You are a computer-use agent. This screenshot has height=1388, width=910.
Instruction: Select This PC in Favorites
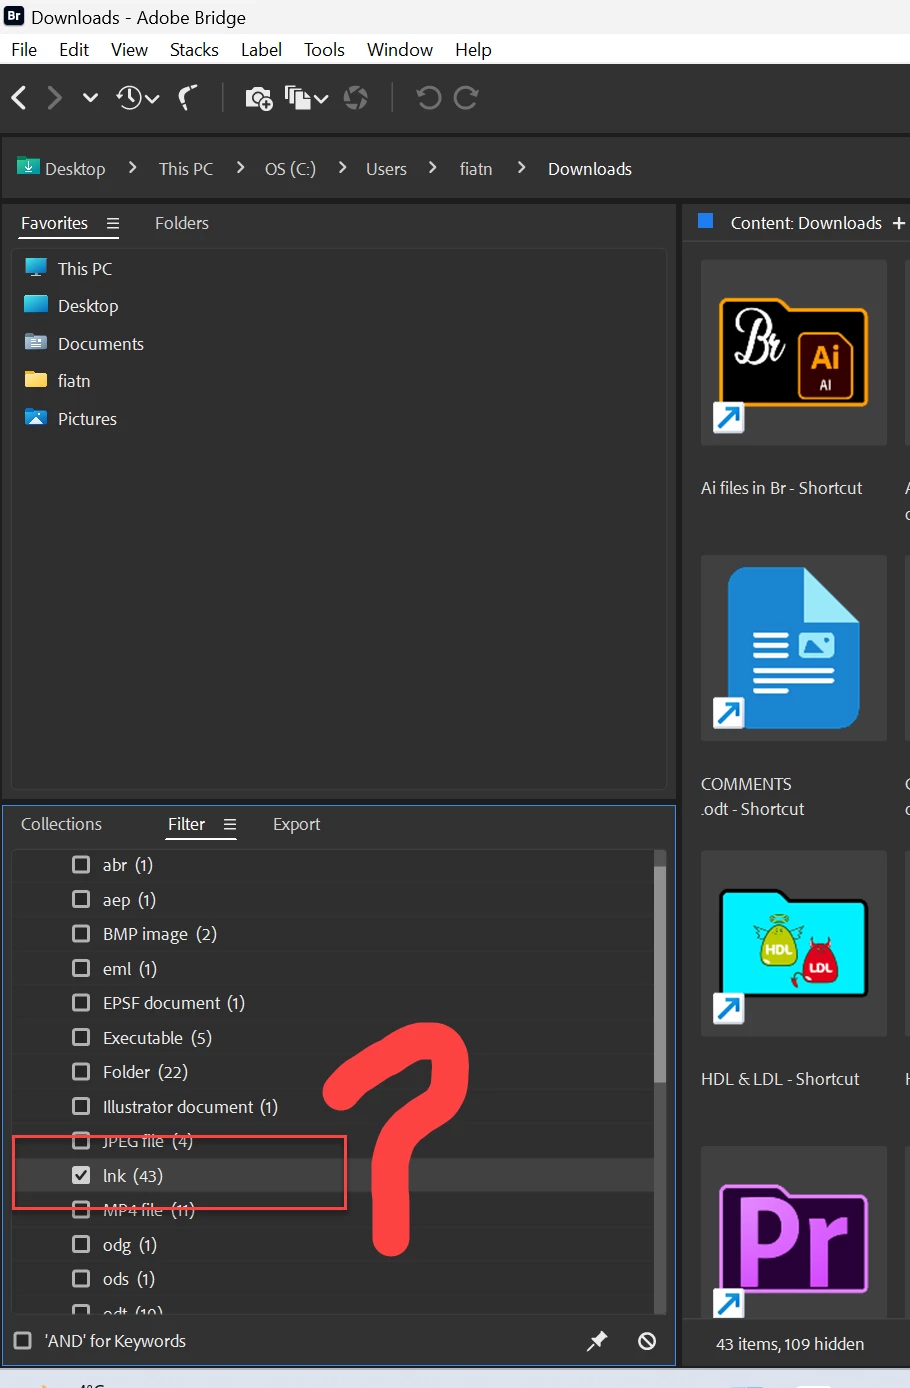tap(85, 268)
